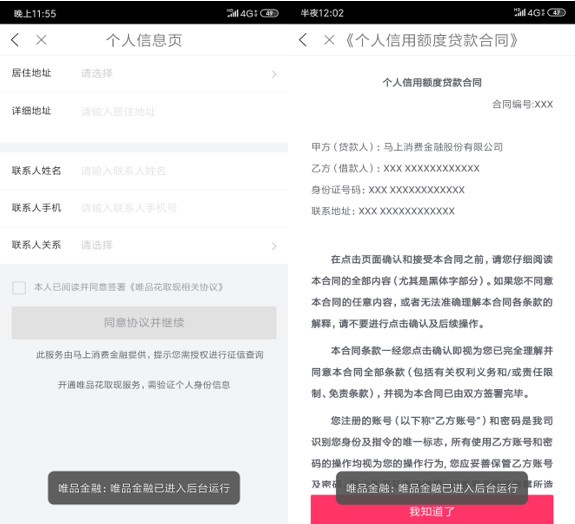The width and height of the screenshot is (575, 524).
Task: Go back from 个人信息页 screen
Action: [x=15, y=40]
